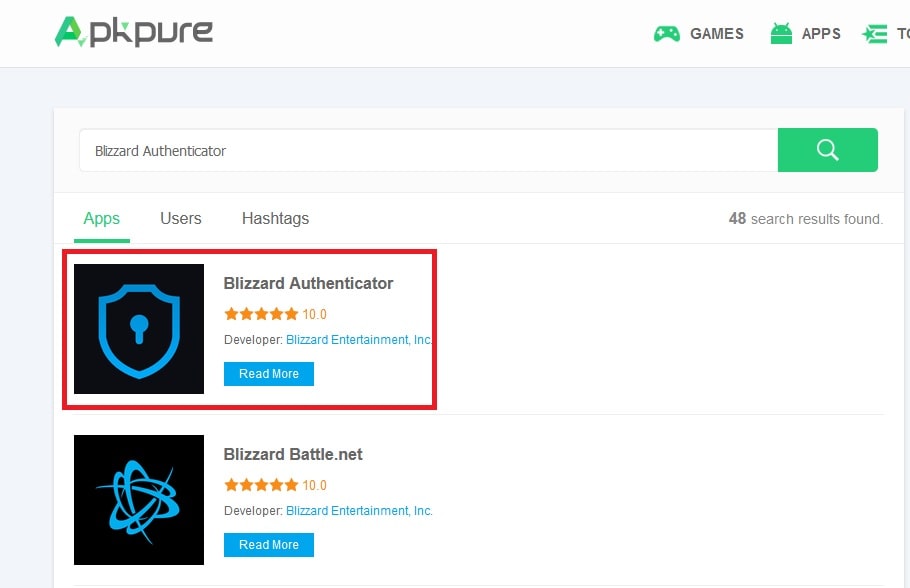
Task: Click the Blizzard Battle.net star rating
Action: click(x=261, y=485)
